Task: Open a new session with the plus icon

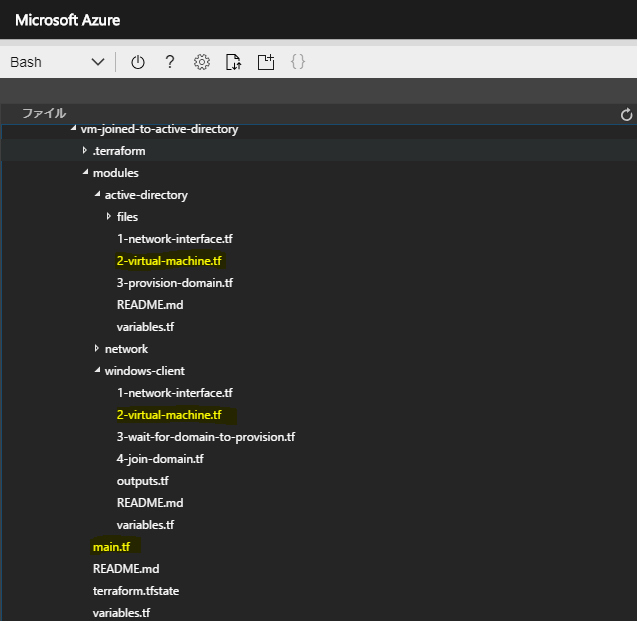Action: (x=266, y=62)
